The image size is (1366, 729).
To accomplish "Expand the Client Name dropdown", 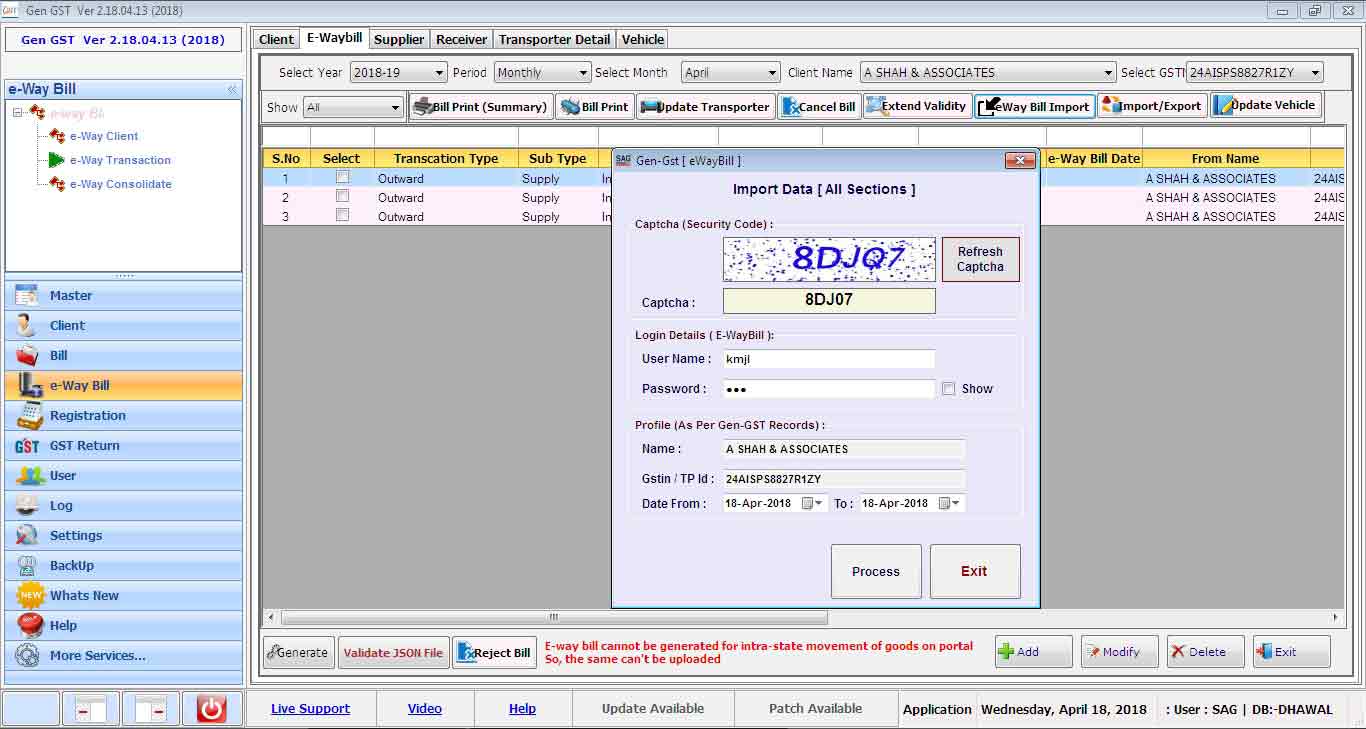I will click(1107, 73).
